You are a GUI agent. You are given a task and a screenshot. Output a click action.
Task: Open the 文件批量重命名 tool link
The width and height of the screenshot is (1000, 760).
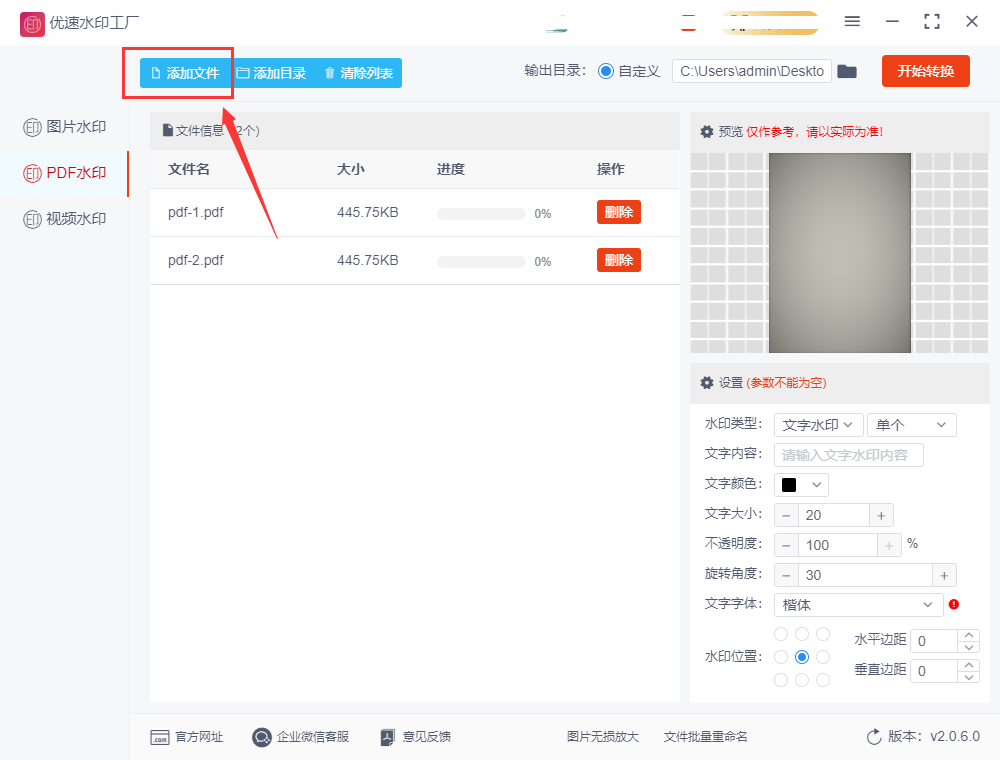click(705, 737)
